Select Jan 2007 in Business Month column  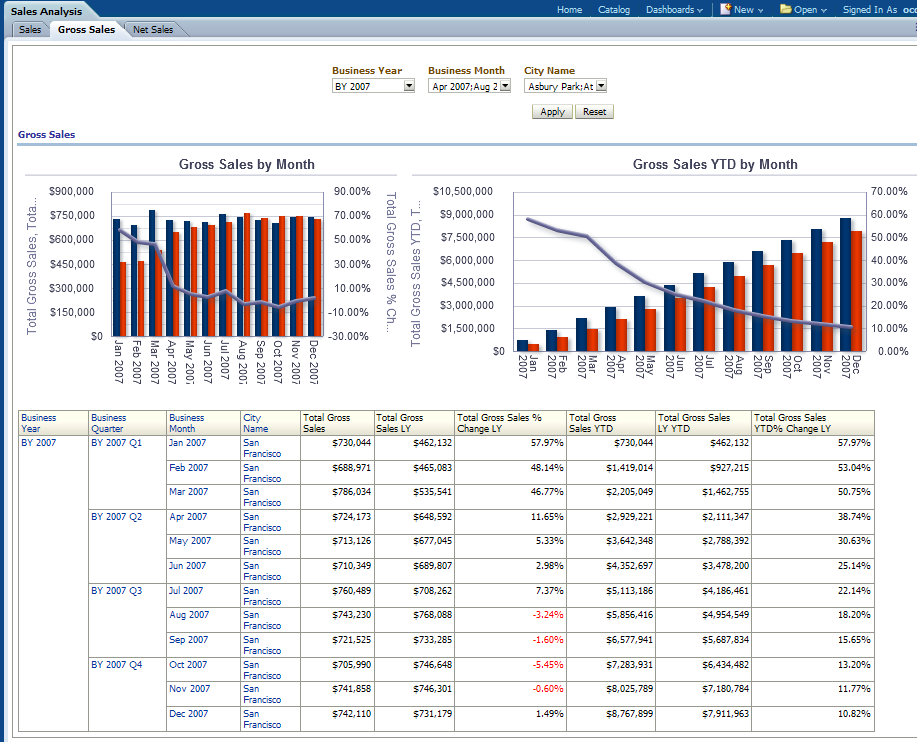[187, 442]
